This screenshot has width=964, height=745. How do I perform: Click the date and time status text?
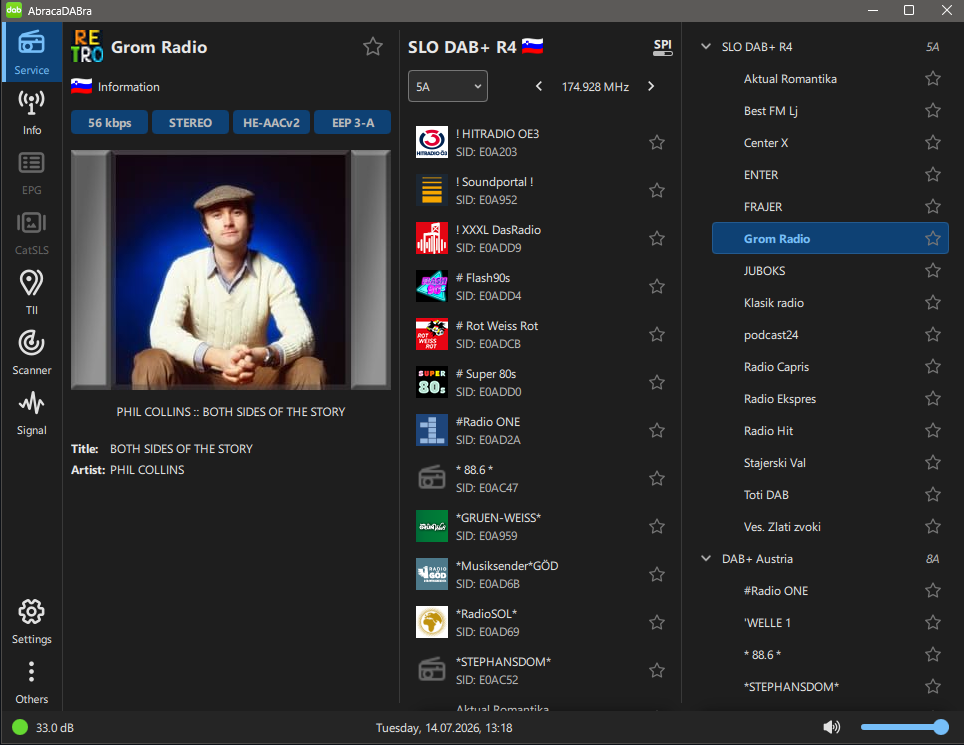(x=444, y=728)
